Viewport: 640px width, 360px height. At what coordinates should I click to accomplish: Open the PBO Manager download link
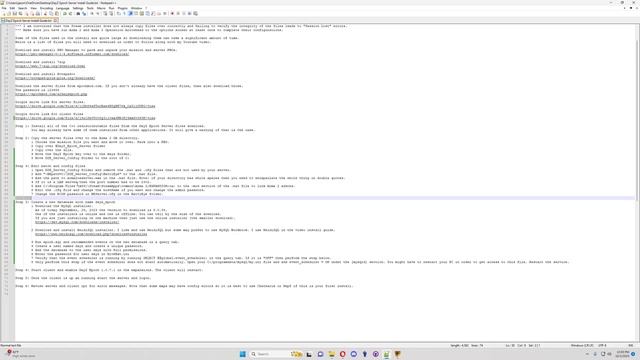pos(72,54)
